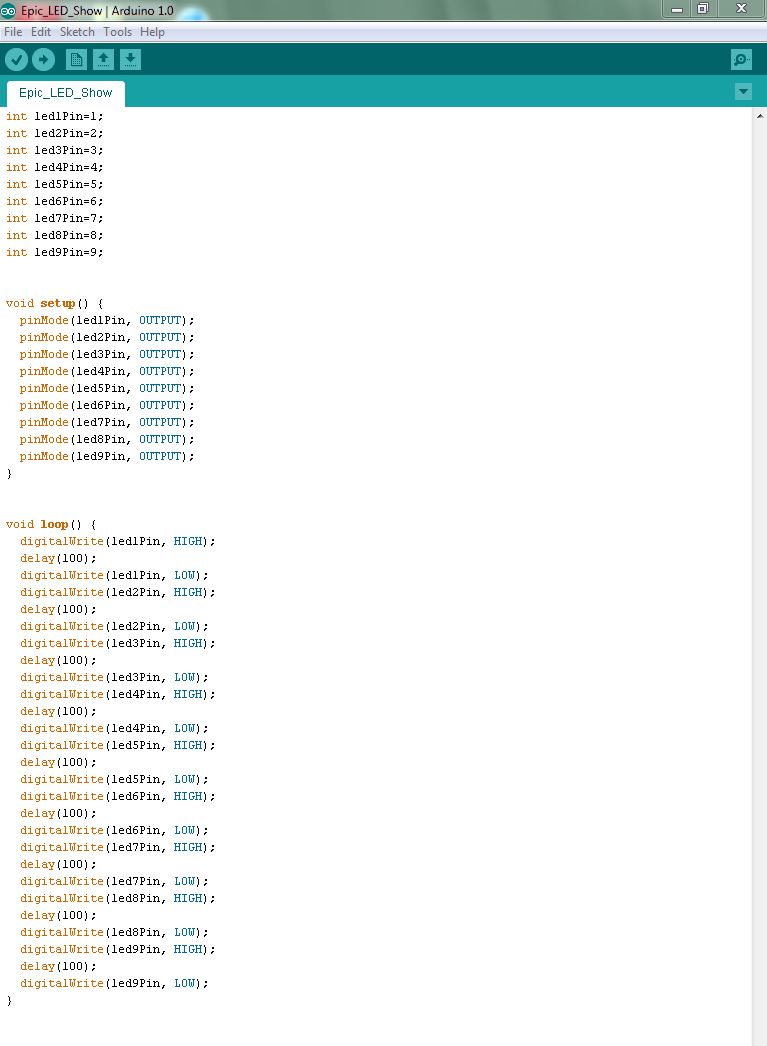Click 'int led2Pin=2;' declaration
Viewport: 767px width, 1046px height.
point(55,133)
